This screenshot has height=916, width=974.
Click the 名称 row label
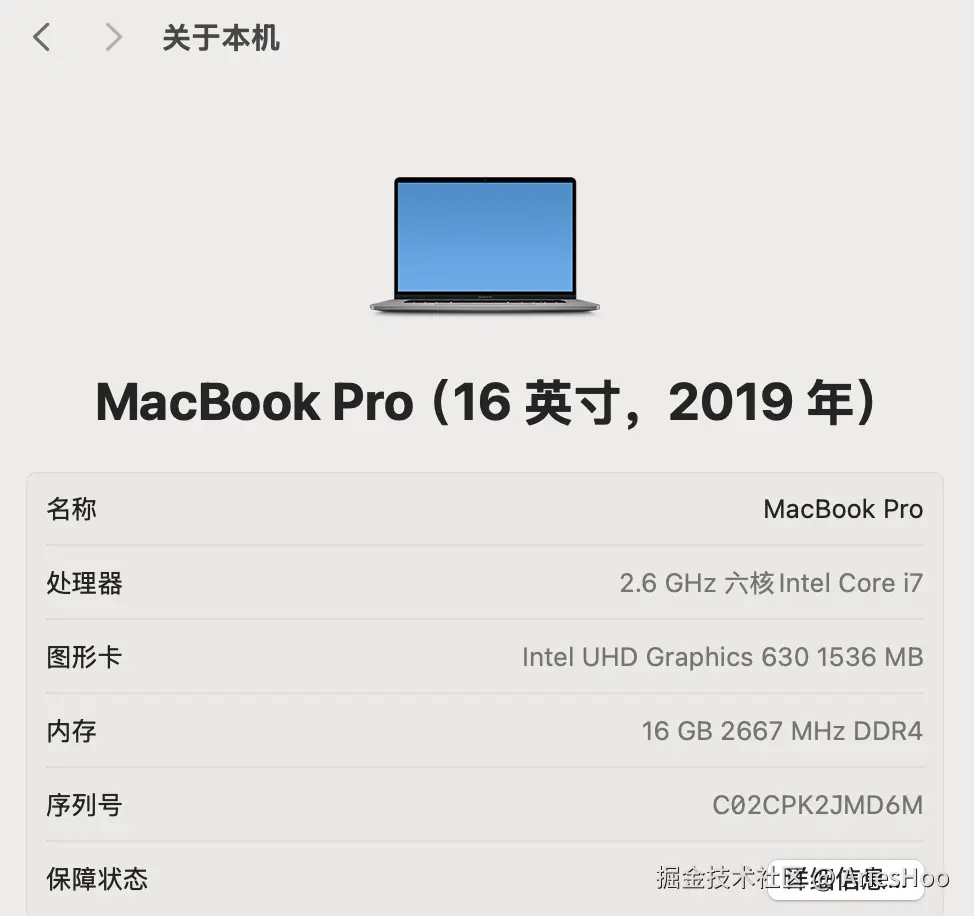click(71, 509)
